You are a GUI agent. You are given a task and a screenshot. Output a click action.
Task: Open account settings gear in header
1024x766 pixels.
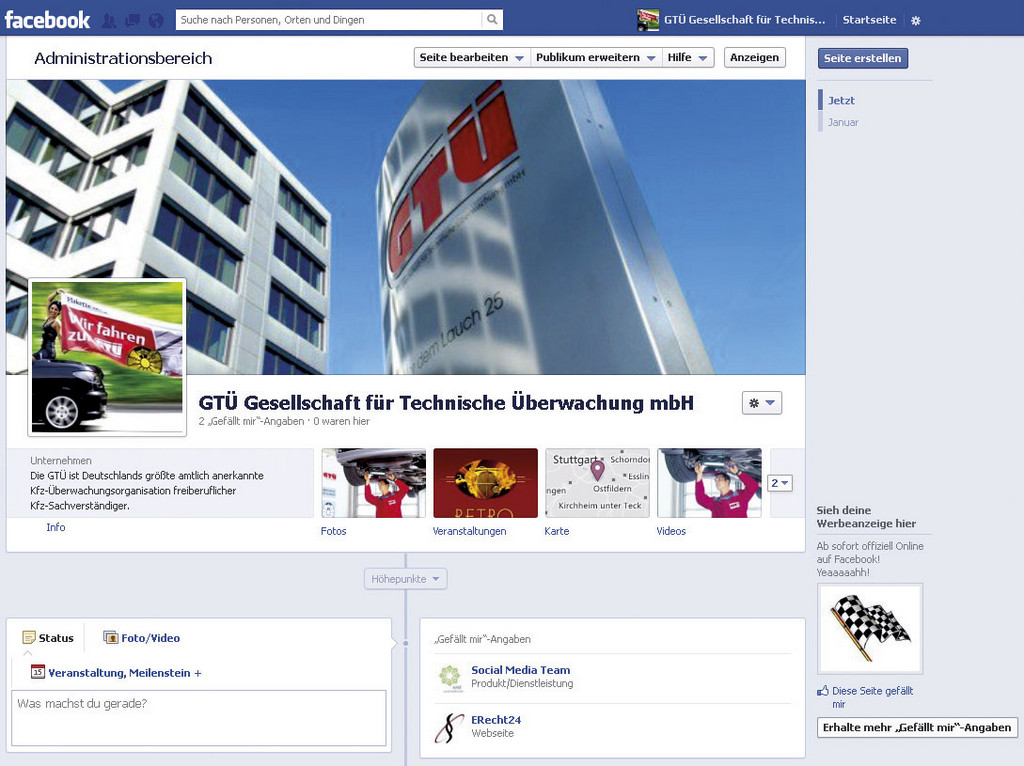[916, 21]
